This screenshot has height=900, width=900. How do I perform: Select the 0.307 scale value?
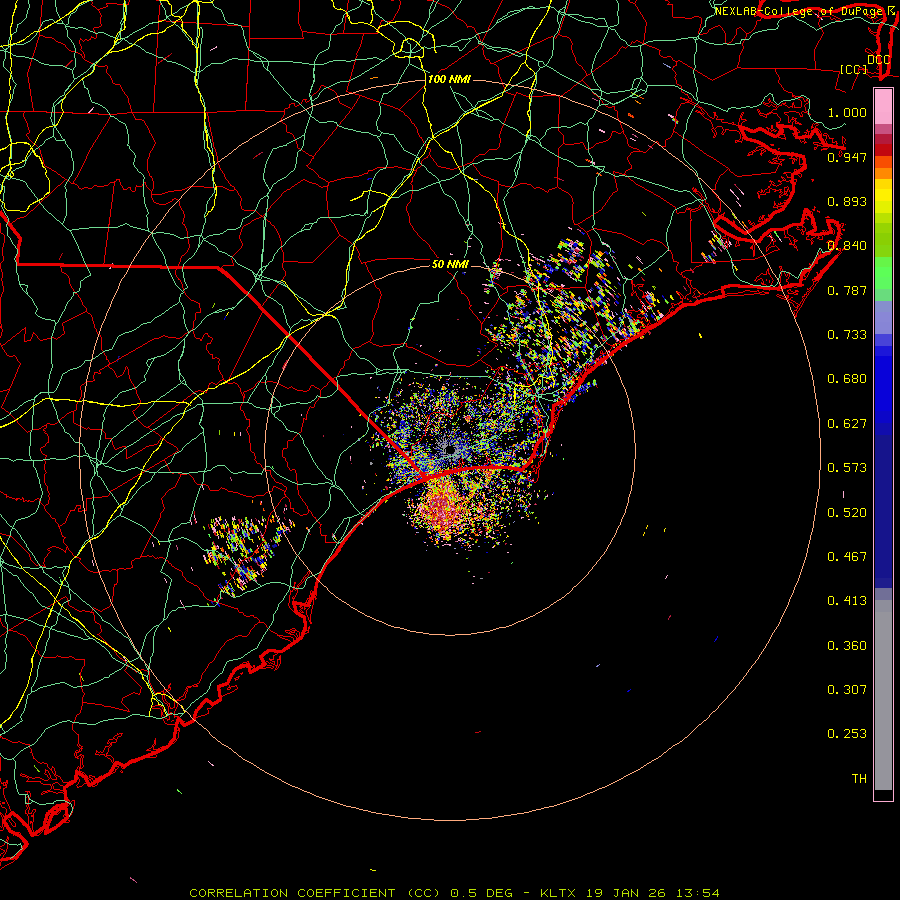(x=847, y=690)
